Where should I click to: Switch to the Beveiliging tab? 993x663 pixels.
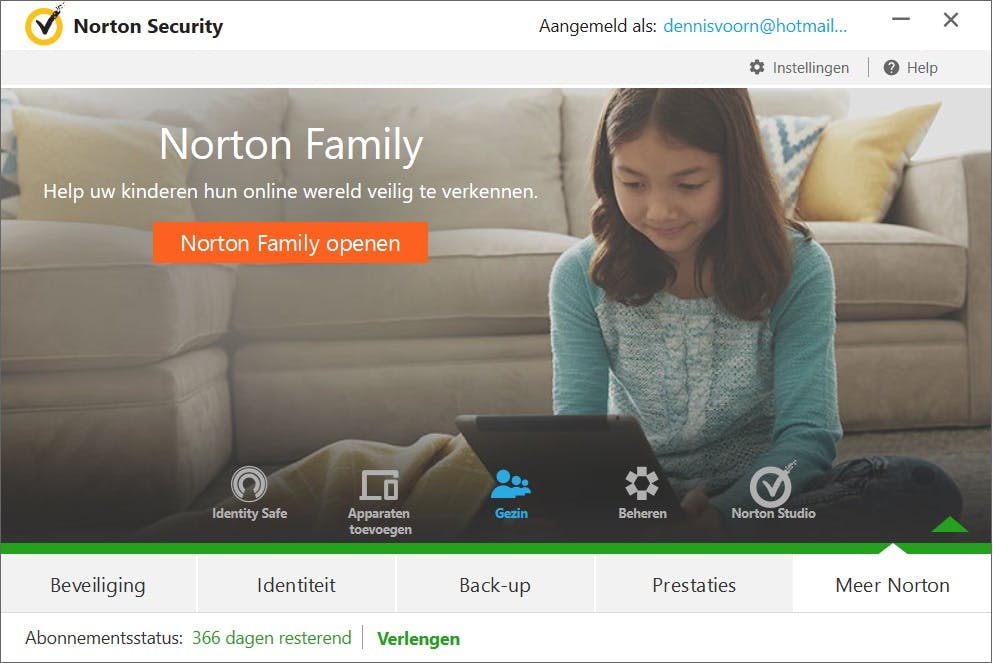(x=98, y=584)
